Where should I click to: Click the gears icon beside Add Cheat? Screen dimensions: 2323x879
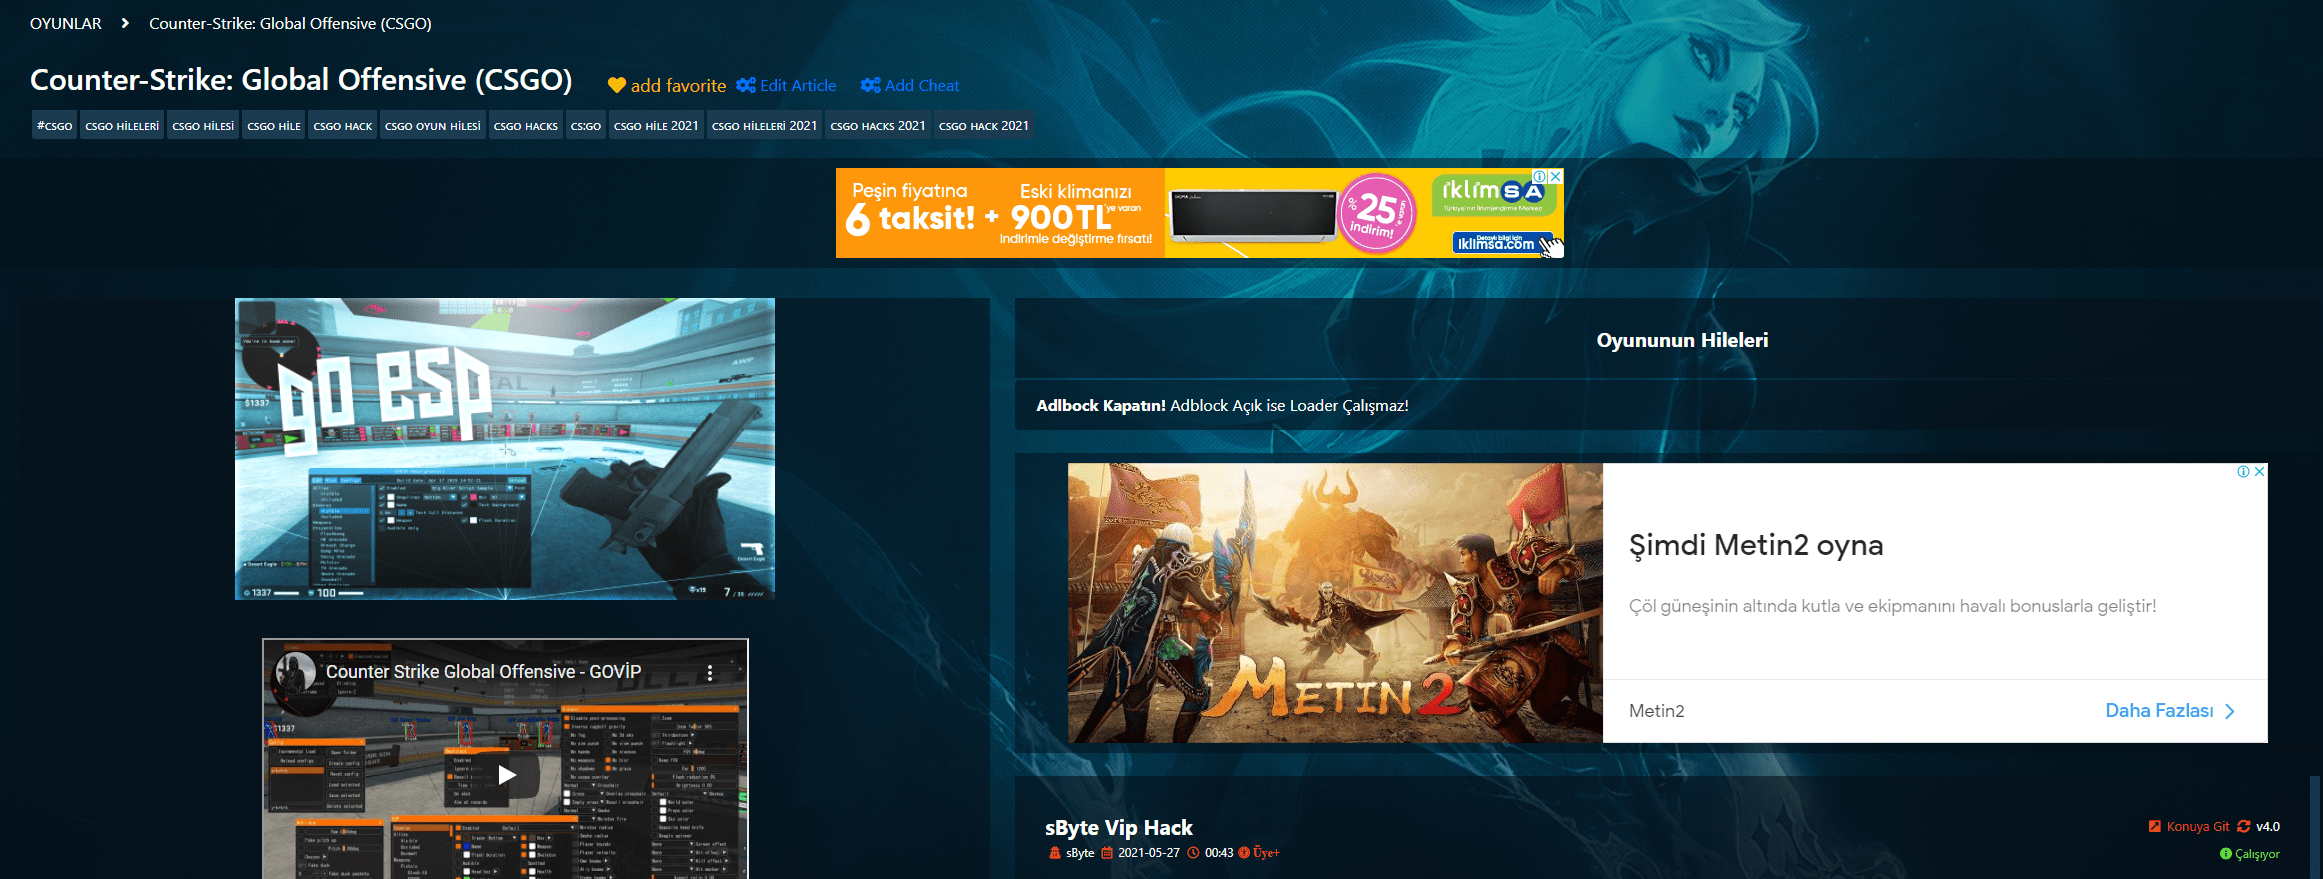click(871, 85)
